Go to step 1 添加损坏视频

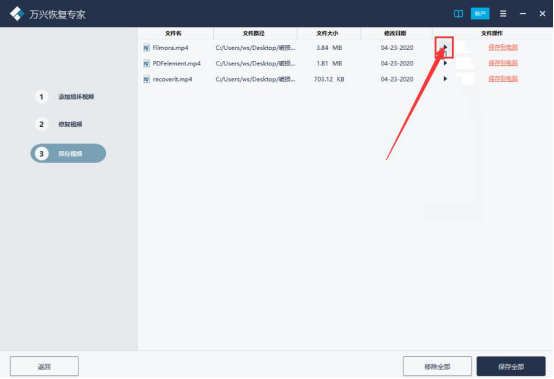click(x=65, y=97)
